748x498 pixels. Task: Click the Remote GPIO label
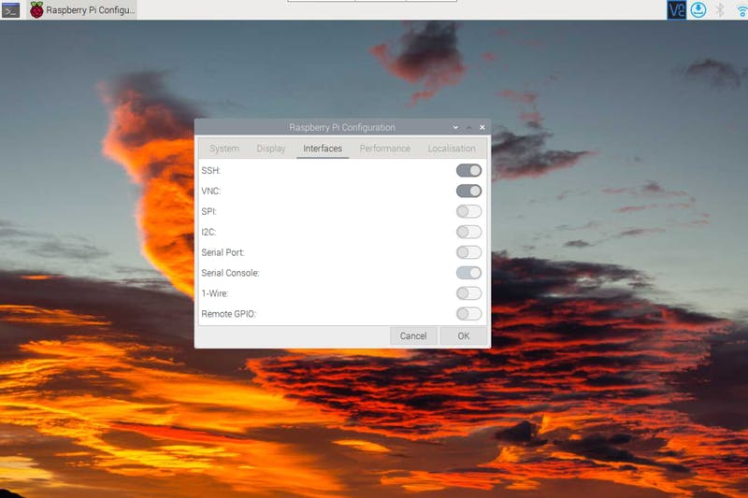[229, 314]
